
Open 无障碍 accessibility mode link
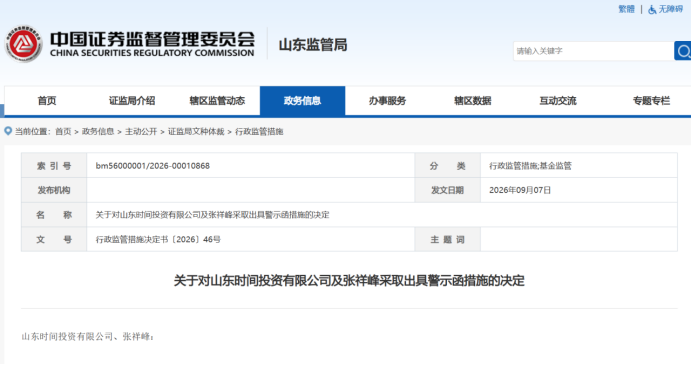(x=670, y=9)
